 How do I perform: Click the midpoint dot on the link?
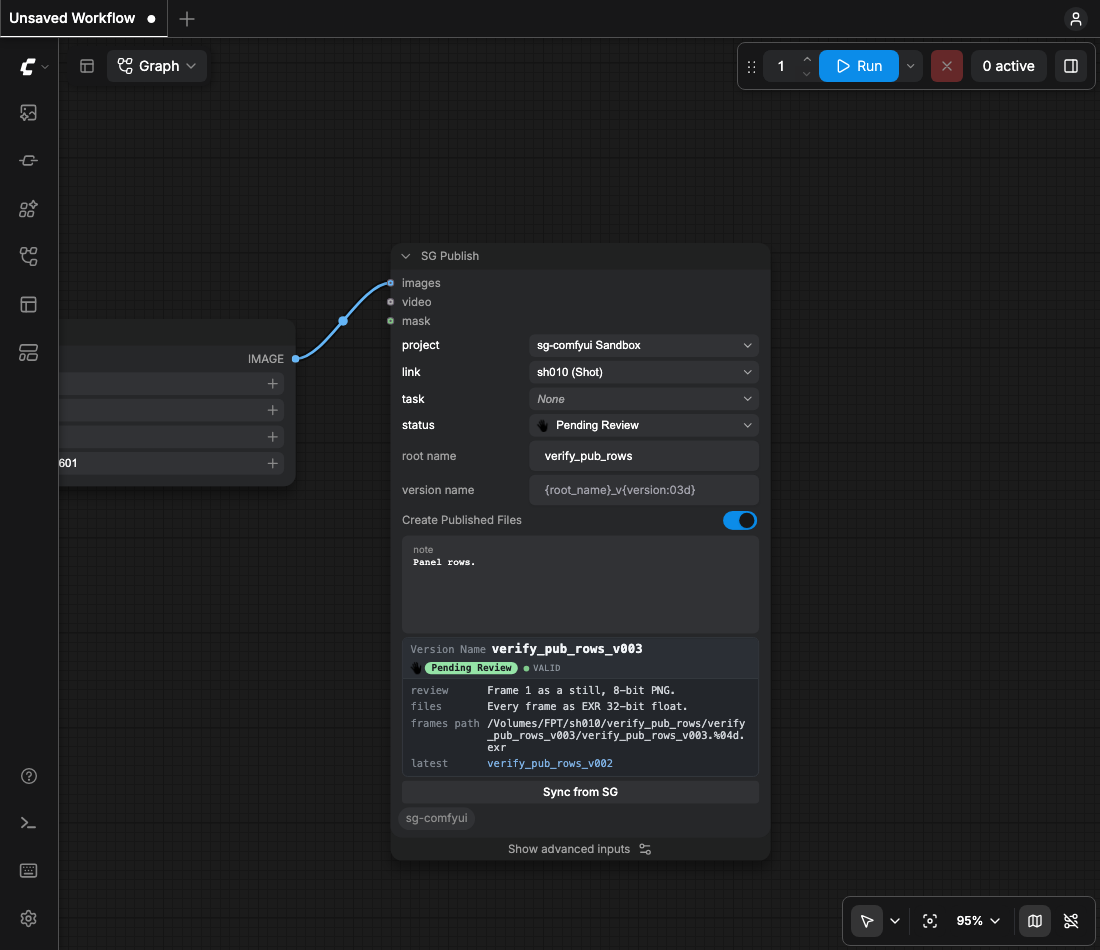343,321
